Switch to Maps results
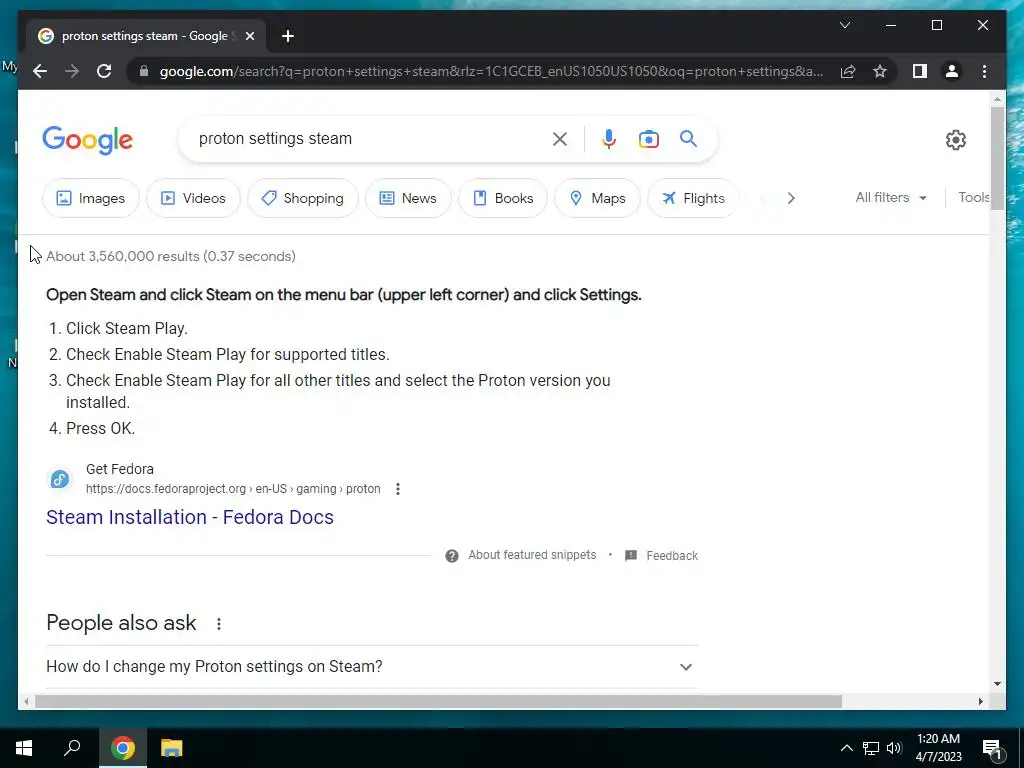Screen dimensions: 1024x768 click(x=597, y=198)
